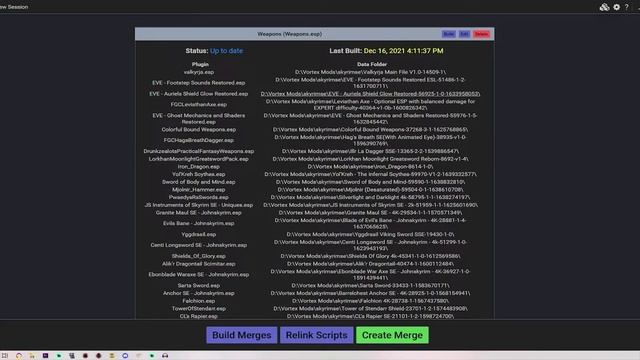The image size is (640, 360).
Task: Select 'Sword of Body and Mind.esp' plugin
Action: 199,182
